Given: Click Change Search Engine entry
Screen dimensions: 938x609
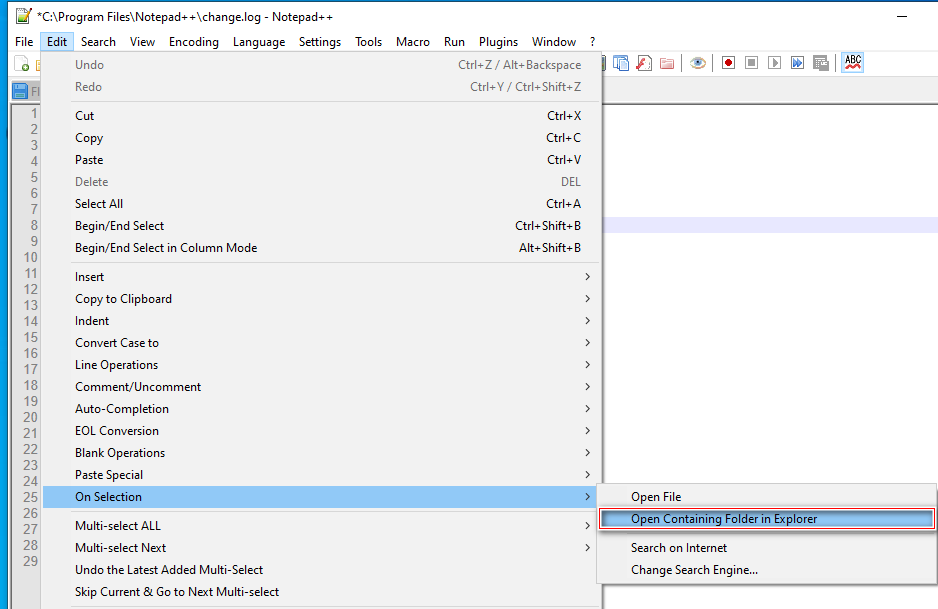Looking at the screenshot, I should pyautogui.click(x=694, y=570).
